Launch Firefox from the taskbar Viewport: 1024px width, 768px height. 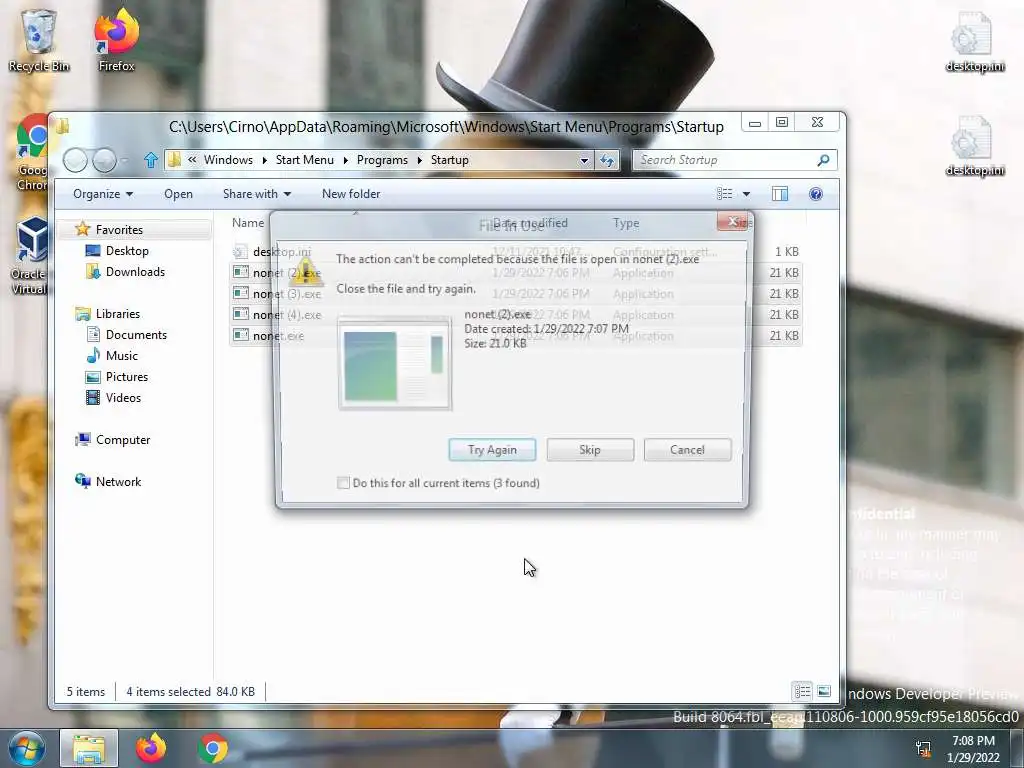point(151,748)
